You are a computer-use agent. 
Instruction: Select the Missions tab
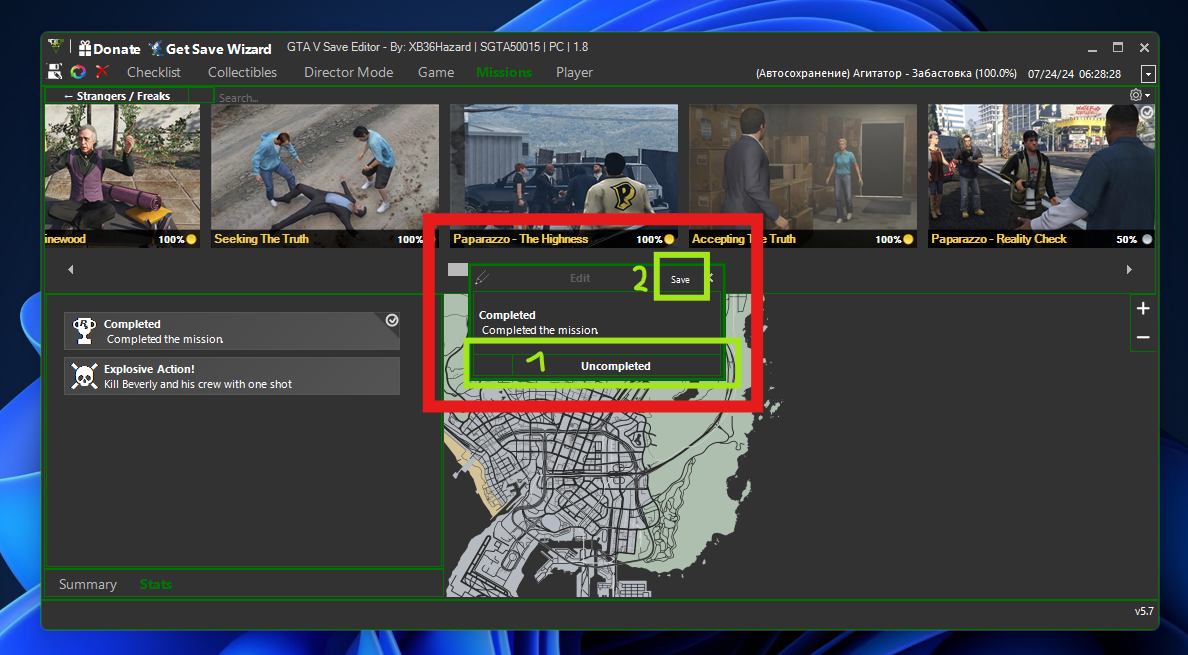pos(504,73)
